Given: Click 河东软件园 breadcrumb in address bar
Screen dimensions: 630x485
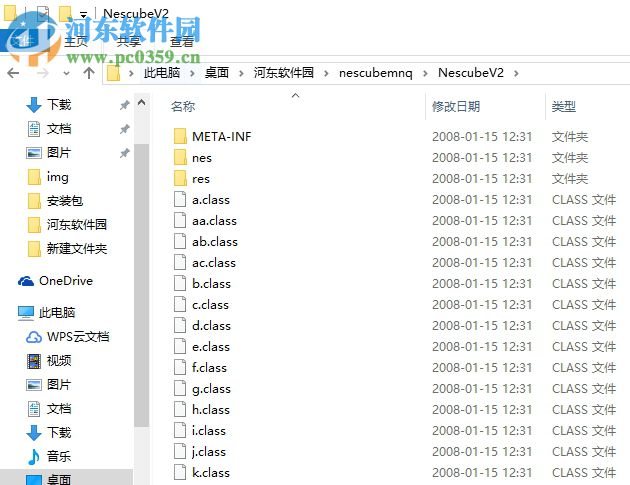Looking at the screenshot, I should tap(284, 73).
